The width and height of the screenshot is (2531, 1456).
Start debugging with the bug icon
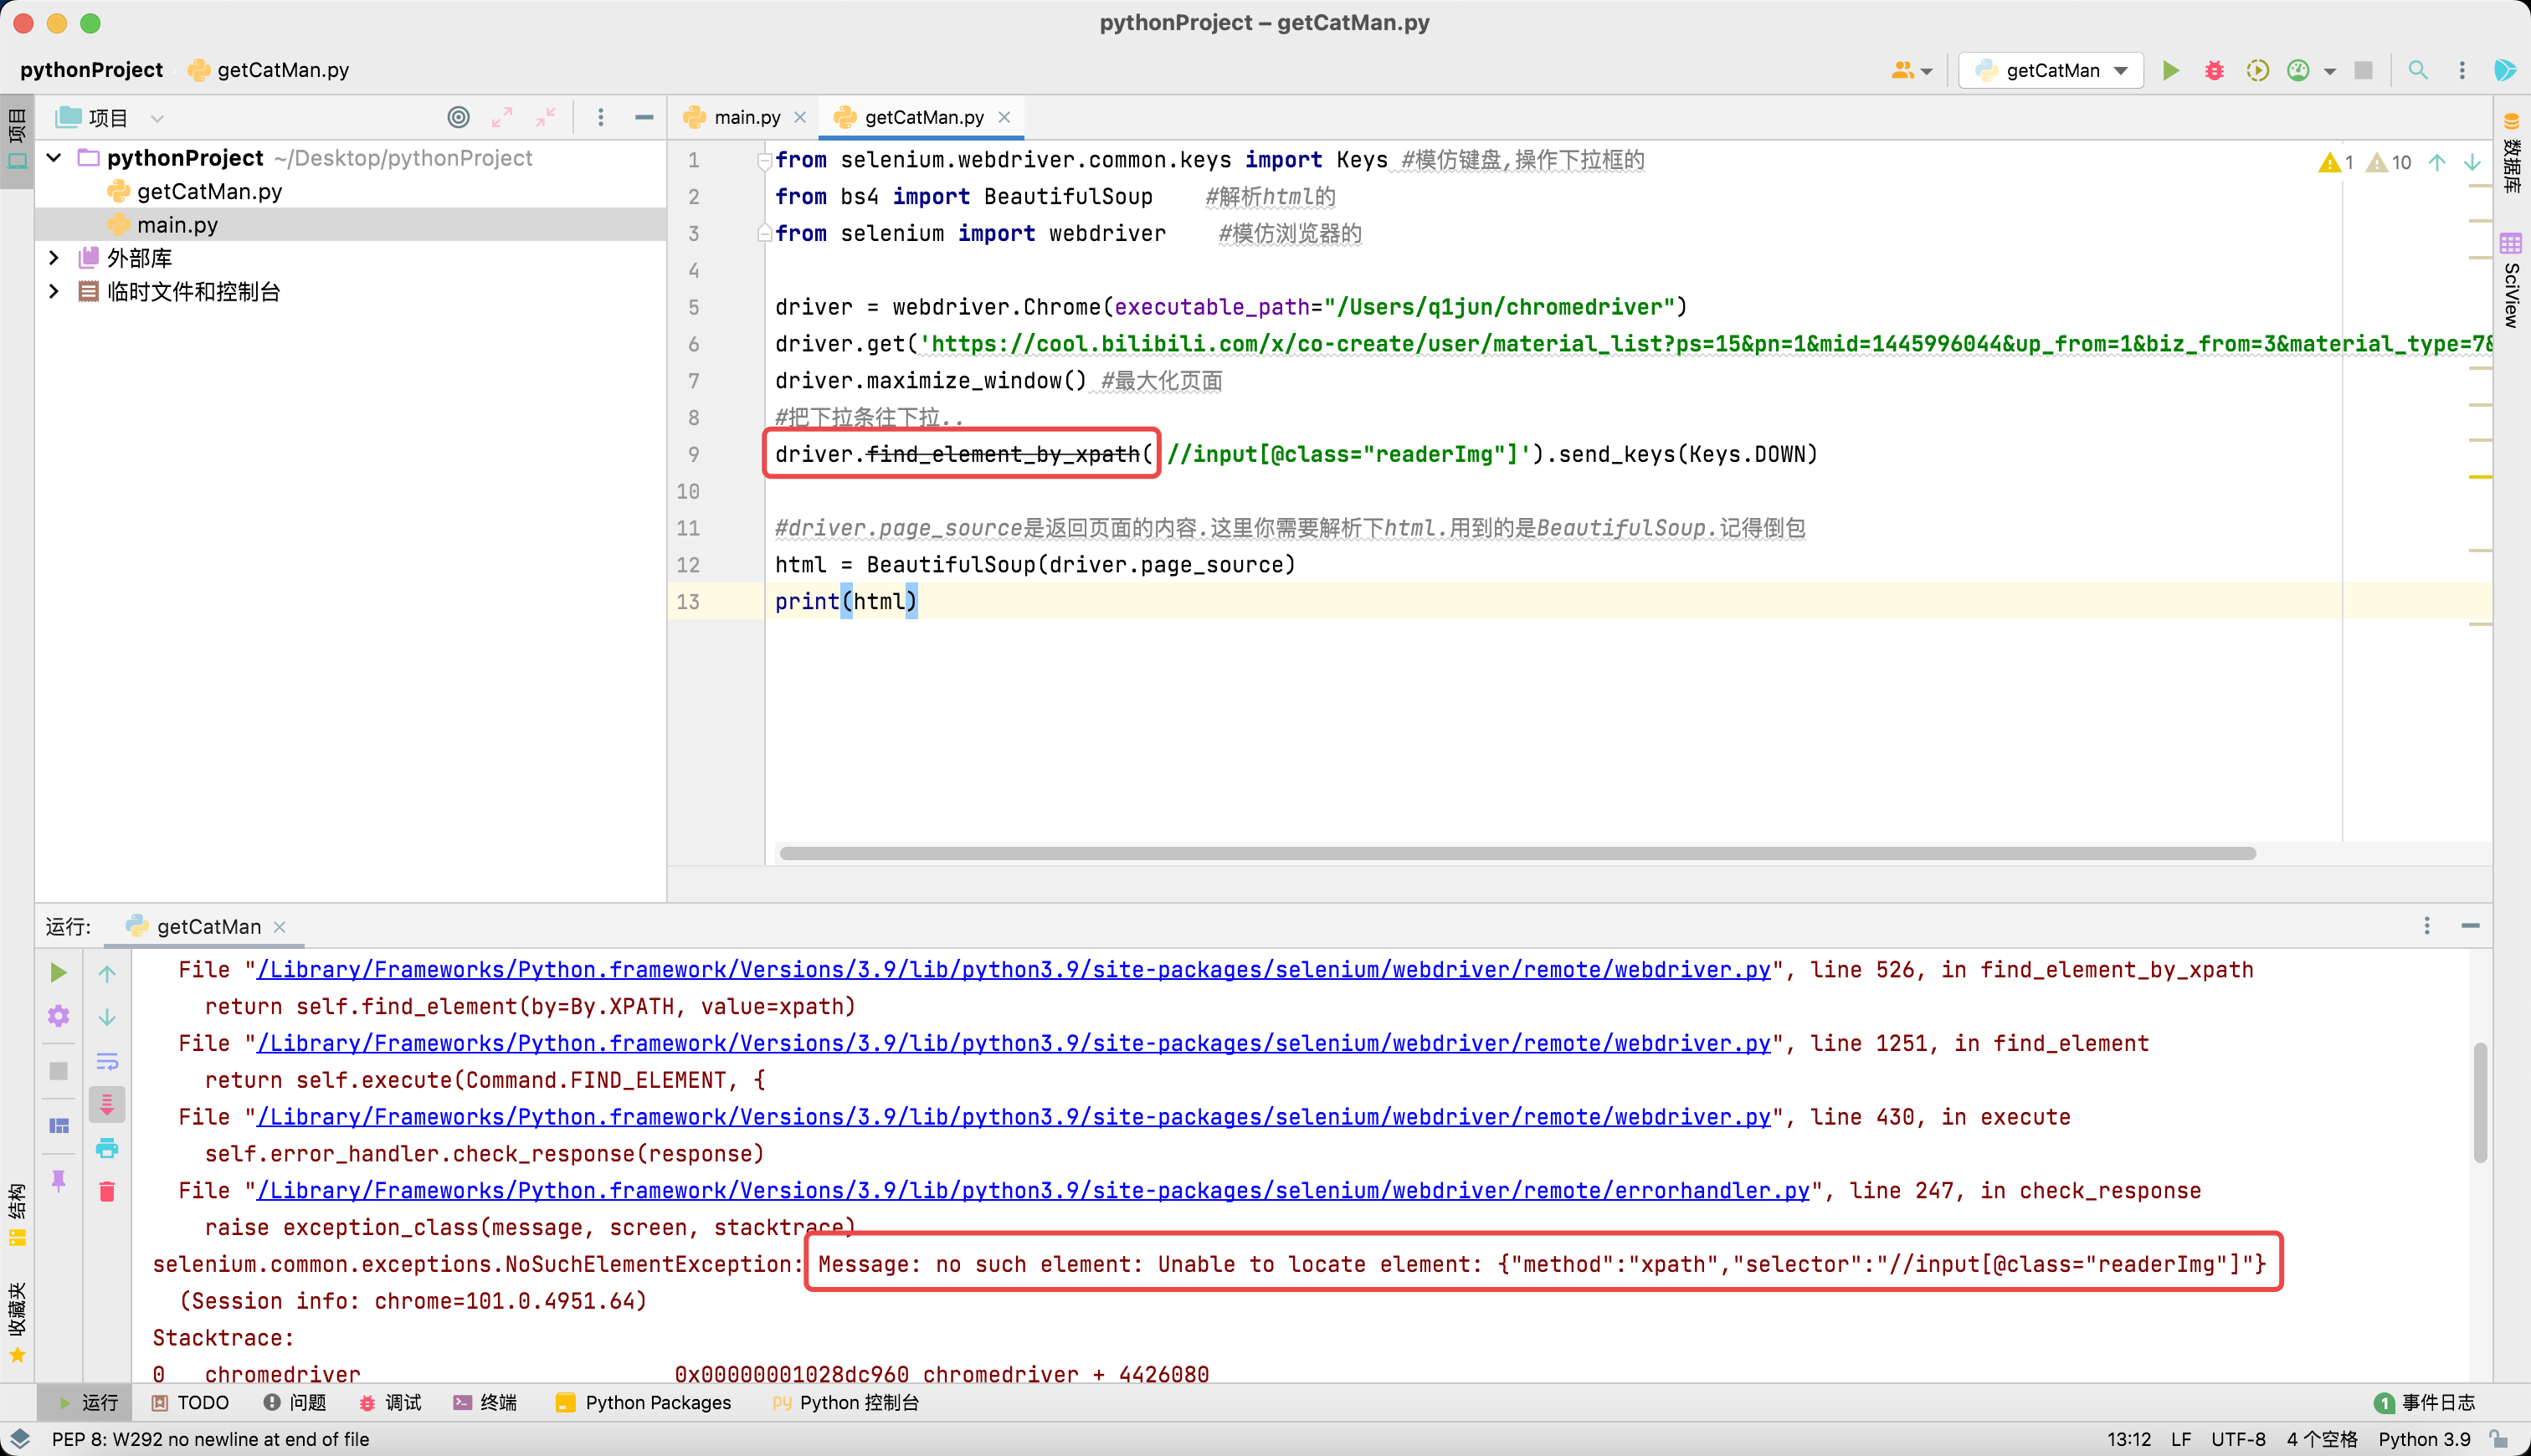click(x=2214, y=70)
